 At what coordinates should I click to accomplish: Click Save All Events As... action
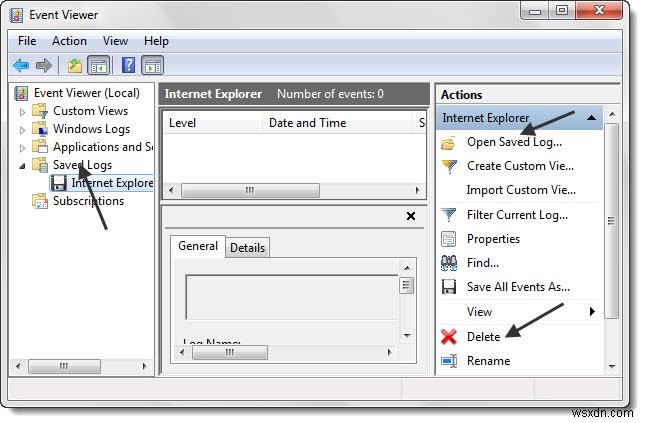click(518, 287)
